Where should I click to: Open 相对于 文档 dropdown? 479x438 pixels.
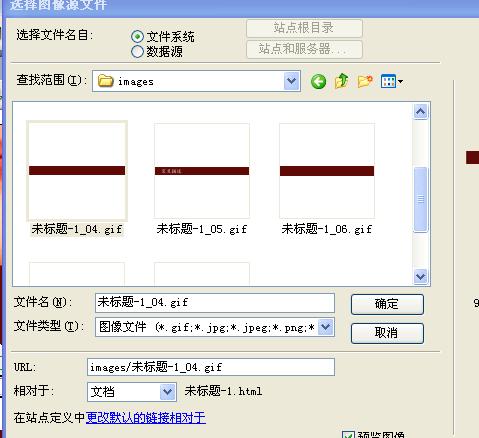(x=167, y=392)
